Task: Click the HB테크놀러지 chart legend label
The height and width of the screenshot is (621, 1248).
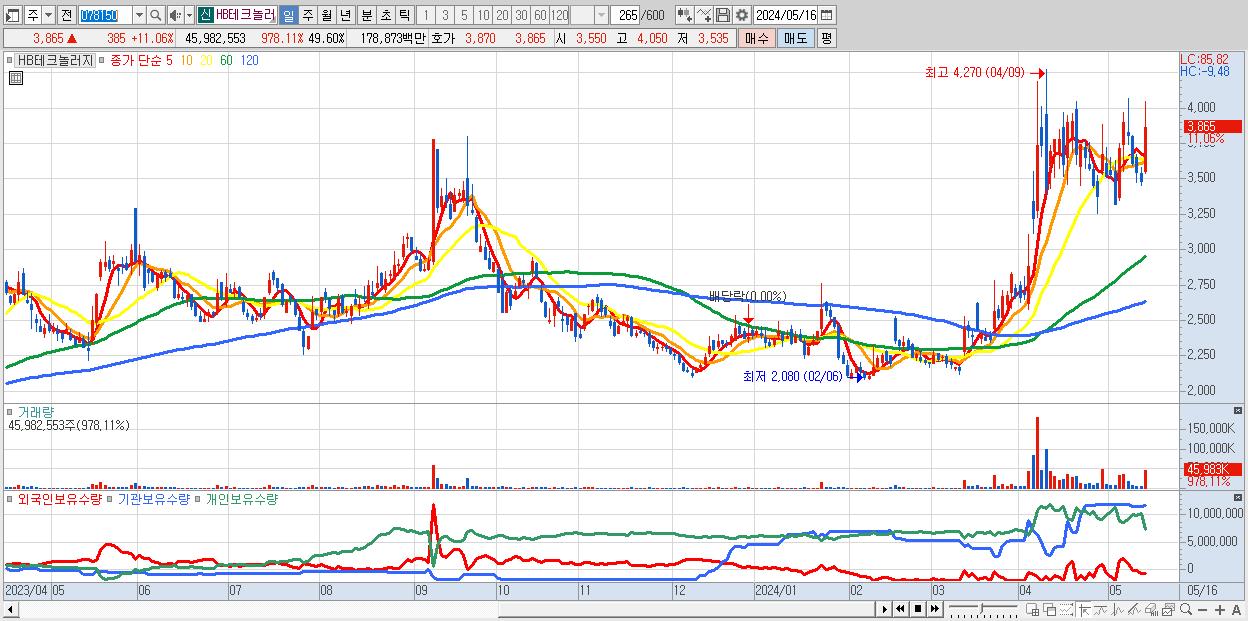Action: [54, 60]
